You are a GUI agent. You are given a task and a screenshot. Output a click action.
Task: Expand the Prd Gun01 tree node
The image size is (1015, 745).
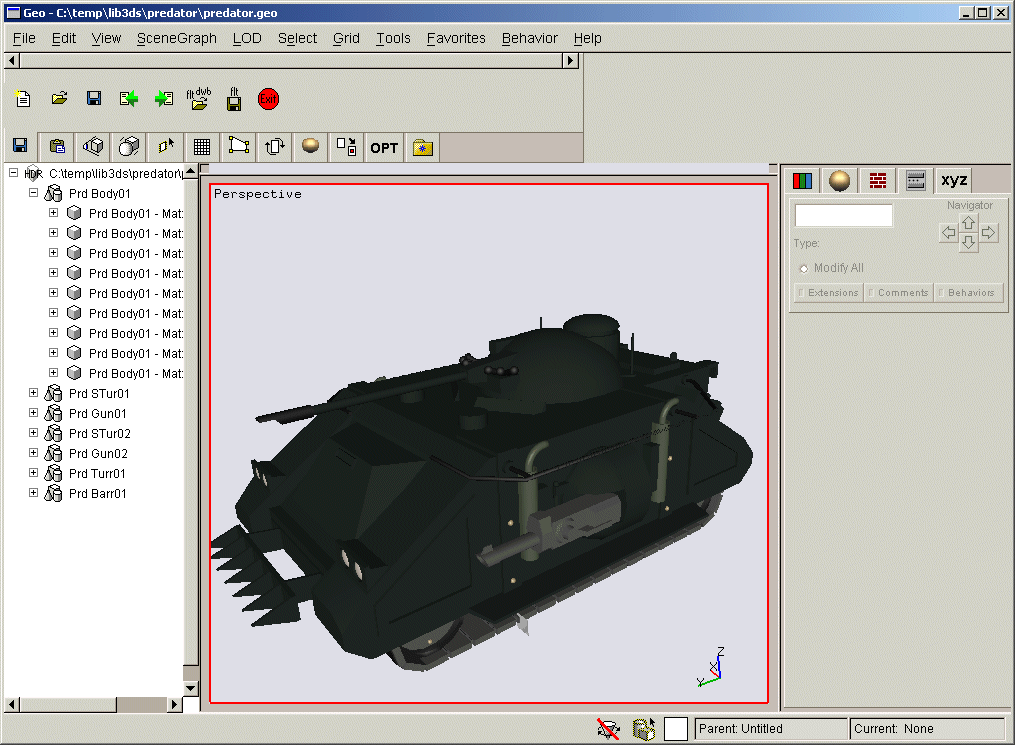(x=33, y=413)
